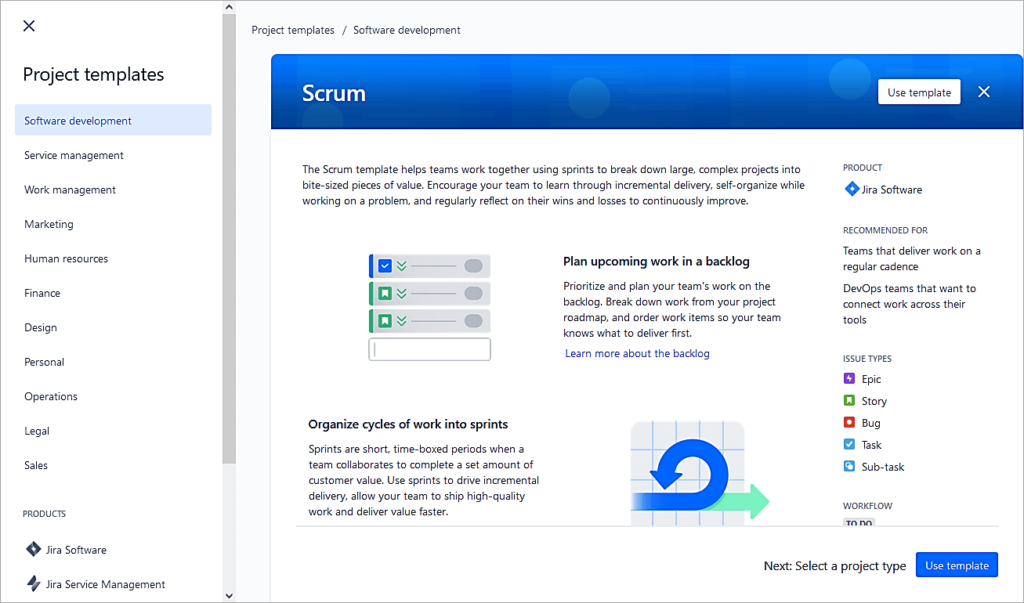Image resolution: width=1024 pixels, height=603 pixels.
Task: Select the Epic issue type icon
Action: [849, 379]
